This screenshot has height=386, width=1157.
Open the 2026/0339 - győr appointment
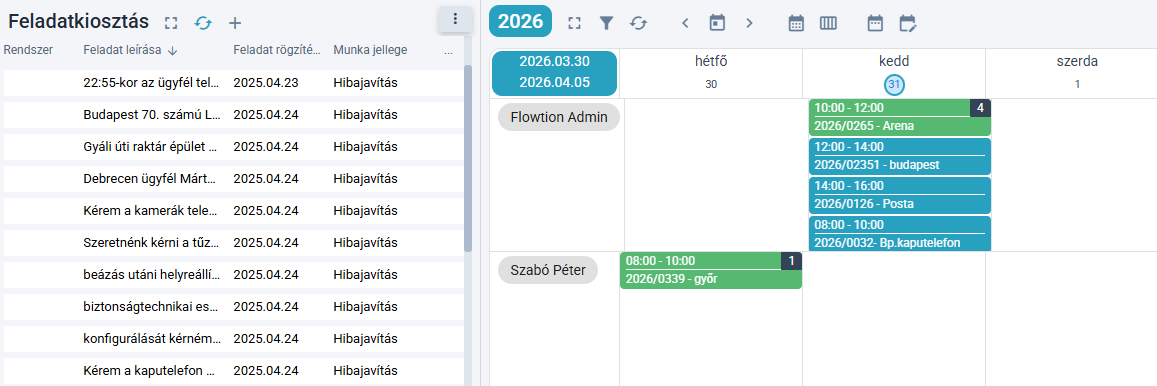[711, 270]
